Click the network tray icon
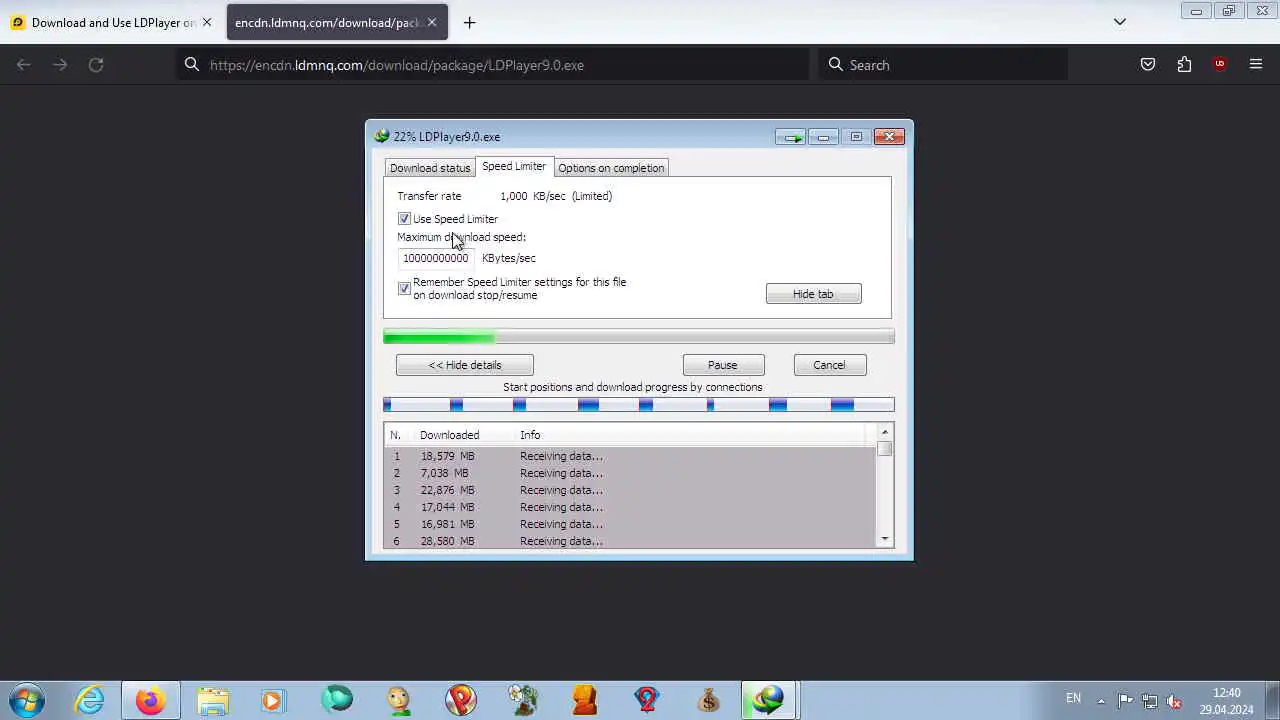 click(1150, 701)
